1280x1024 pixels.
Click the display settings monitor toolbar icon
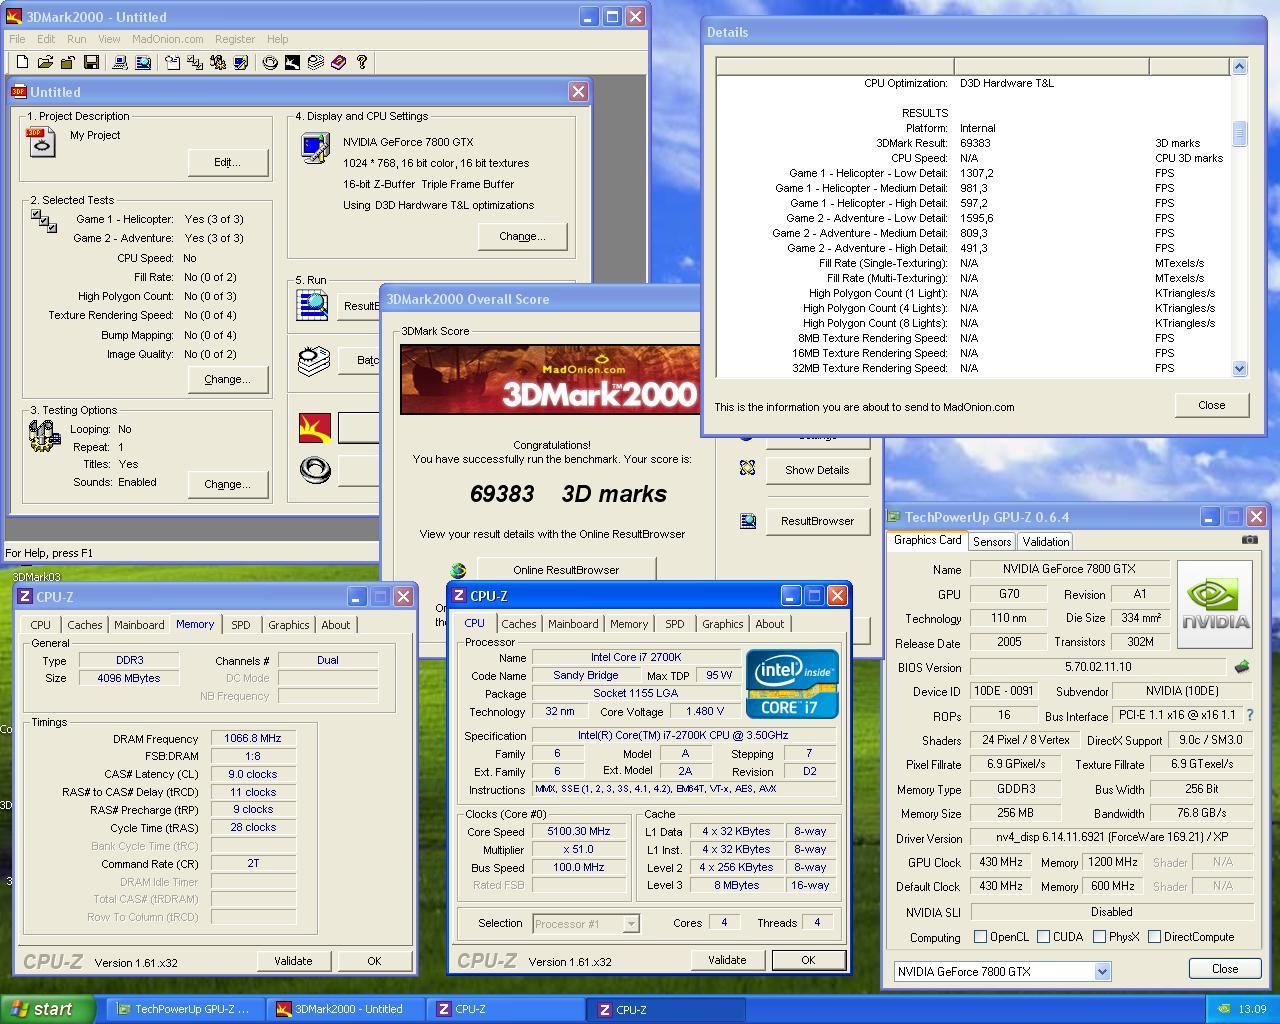[x=241, y=62]
